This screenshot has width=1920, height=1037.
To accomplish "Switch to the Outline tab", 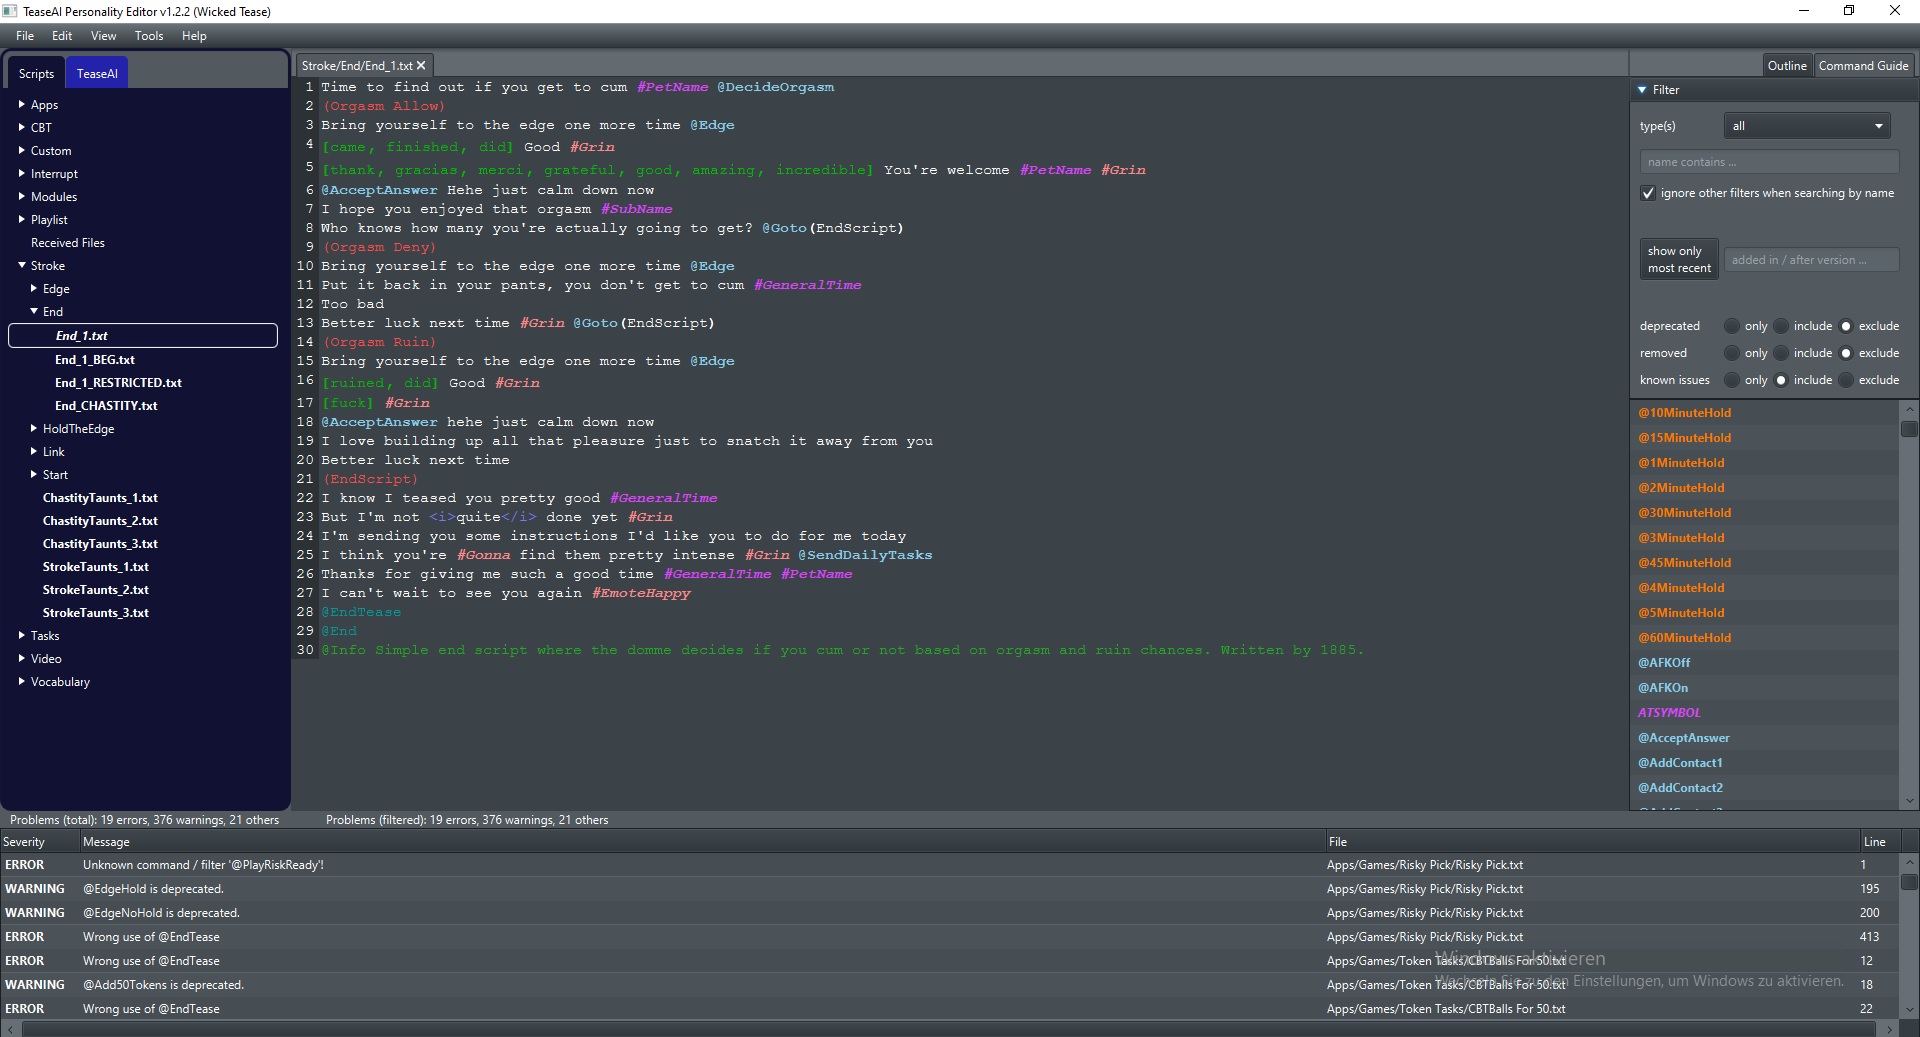I will 1787,66.
